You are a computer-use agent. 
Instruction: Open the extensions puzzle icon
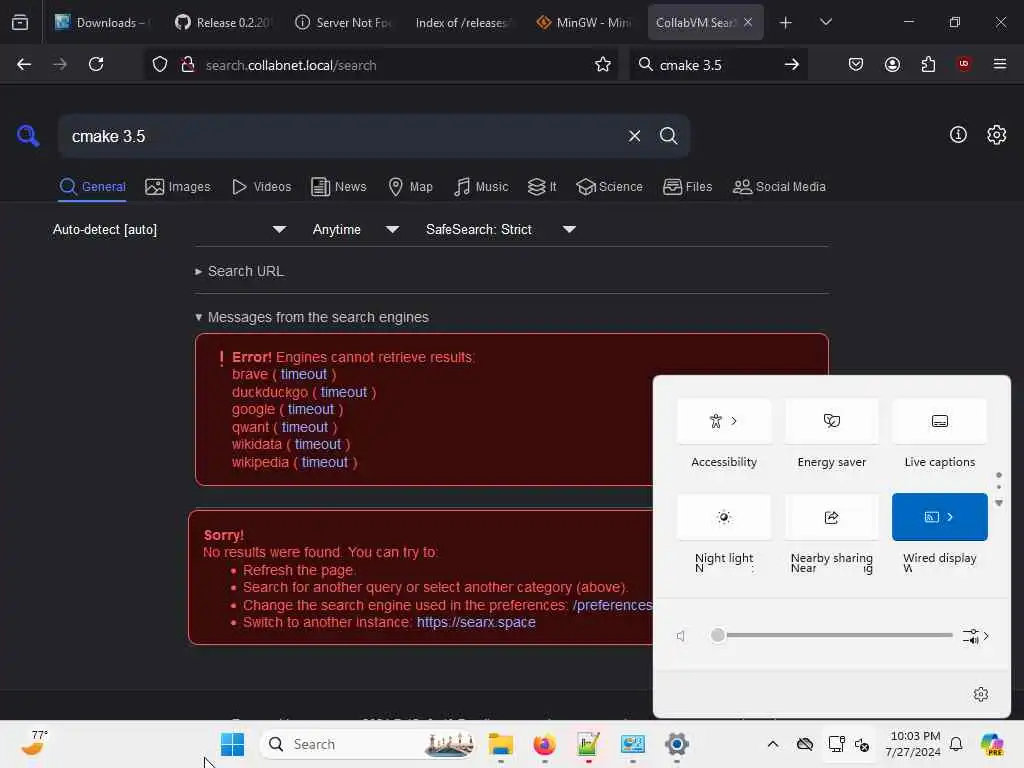pos(928,64)
